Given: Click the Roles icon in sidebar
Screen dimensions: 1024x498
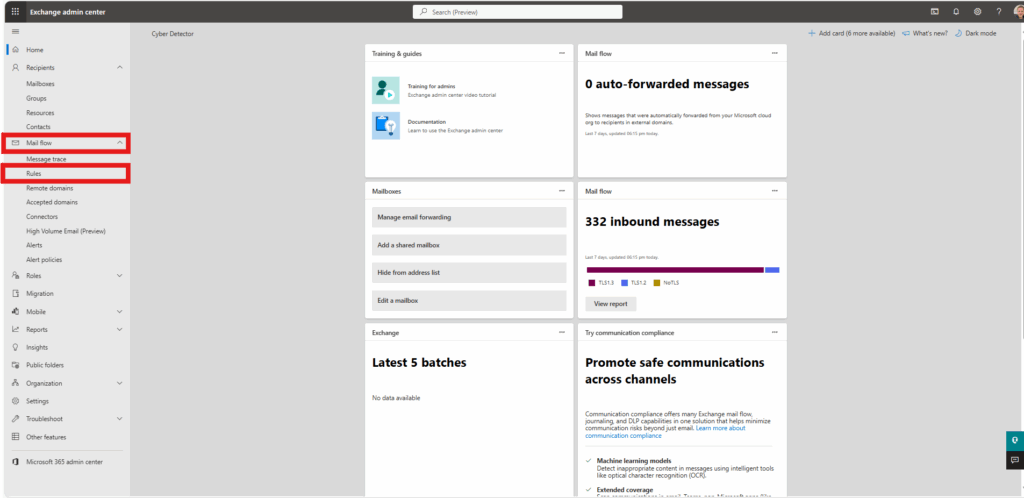Looking at the screenshot, I should coord(16,275).
